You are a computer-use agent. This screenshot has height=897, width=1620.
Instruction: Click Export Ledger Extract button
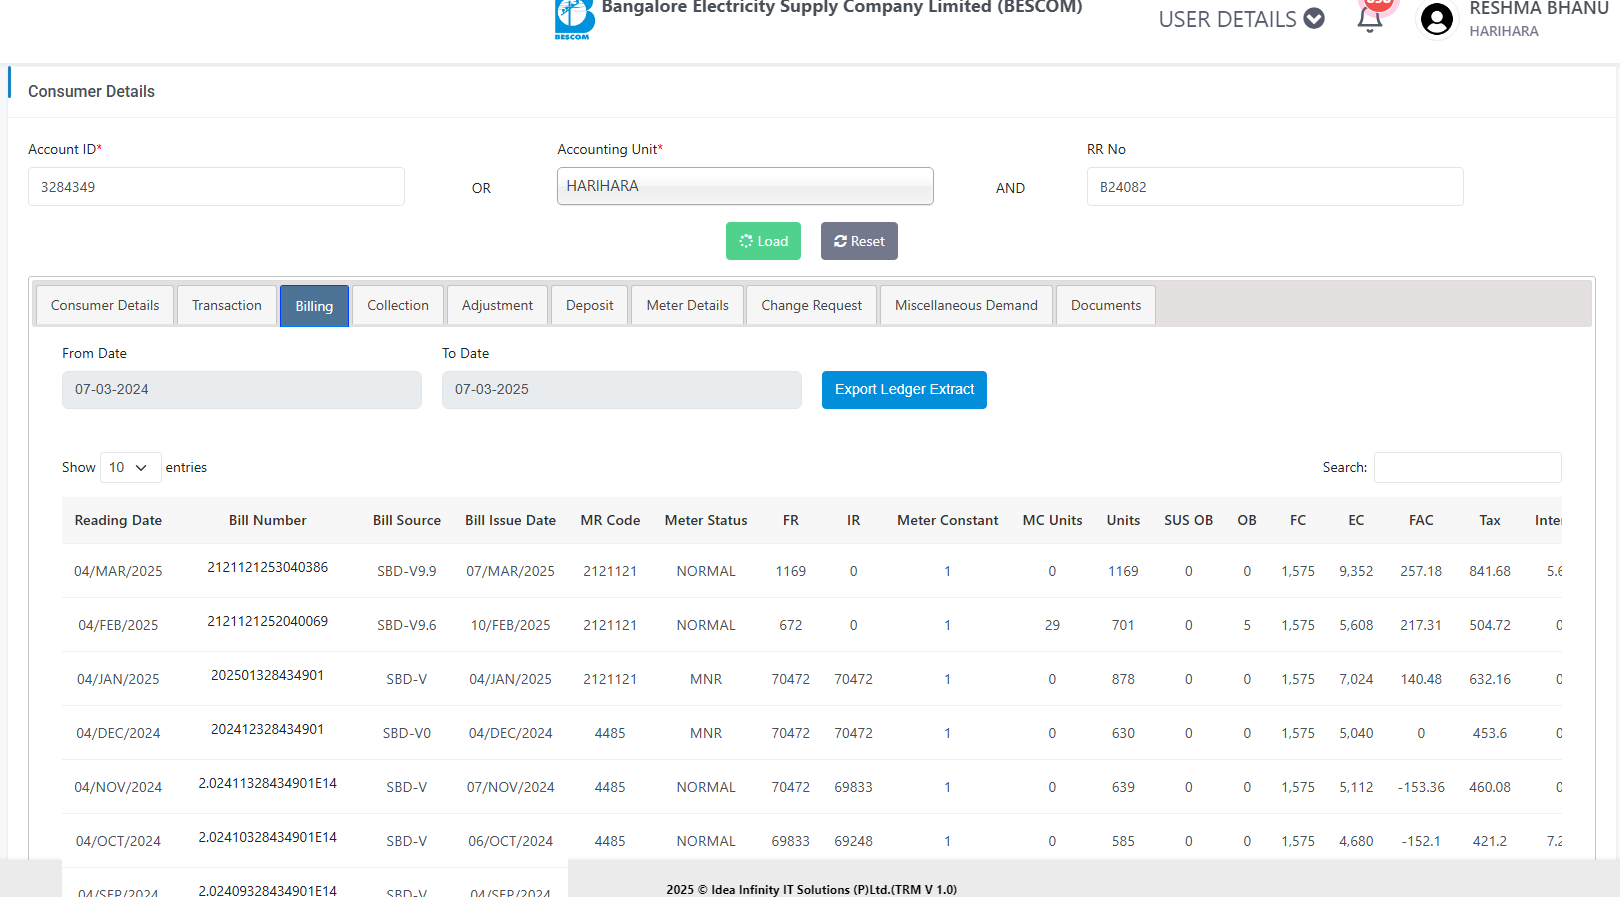coord(904,390)
